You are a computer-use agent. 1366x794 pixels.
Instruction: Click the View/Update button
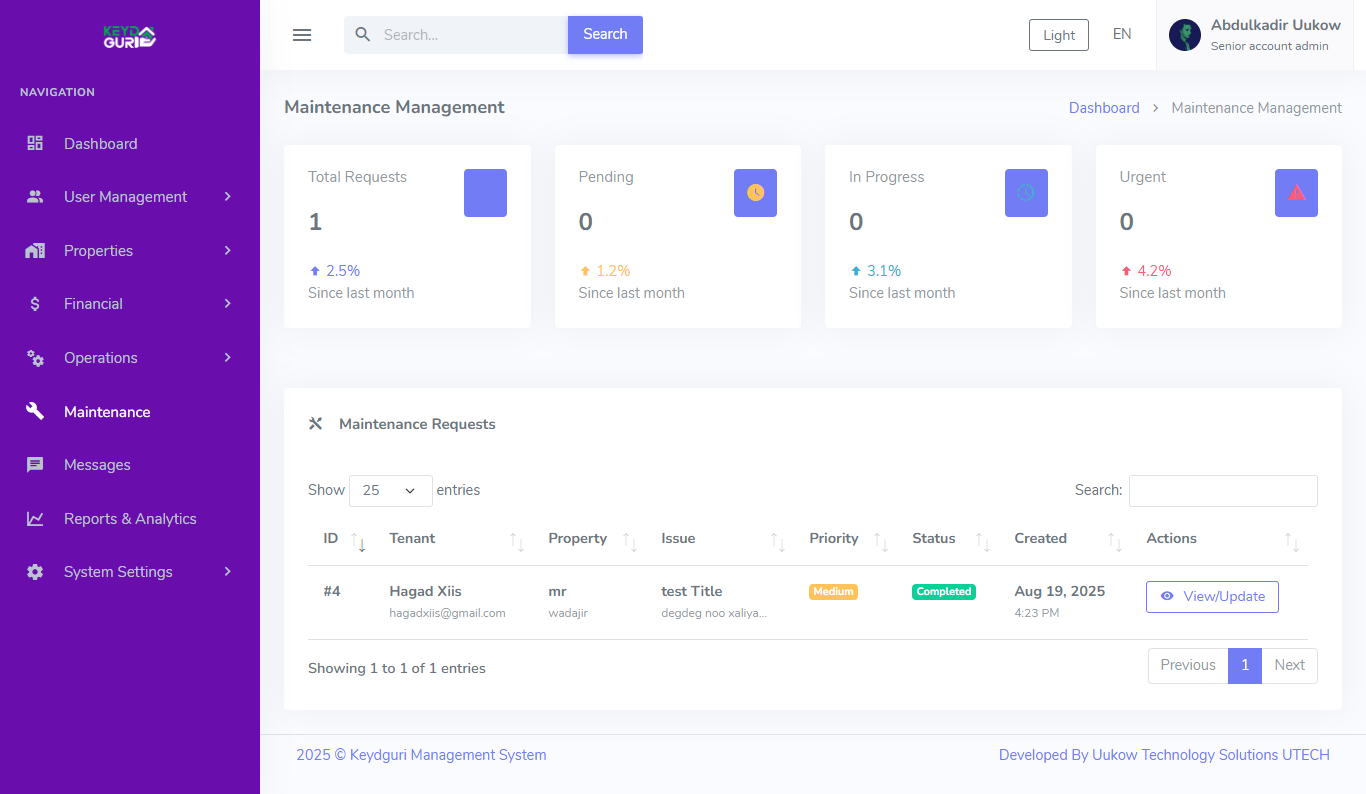pyautogui.click(x=1212, y=597)
